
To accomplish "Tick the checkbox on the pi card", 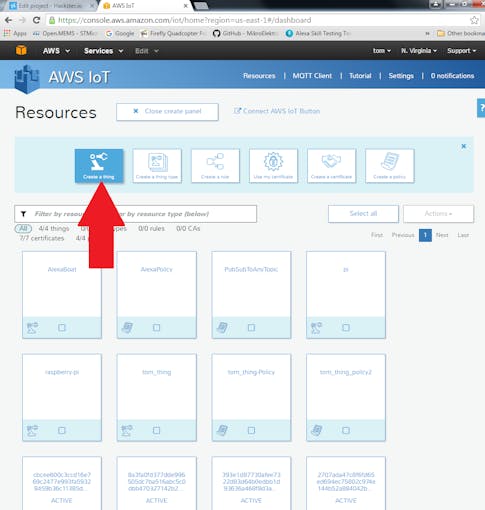I will click(346, 328).
